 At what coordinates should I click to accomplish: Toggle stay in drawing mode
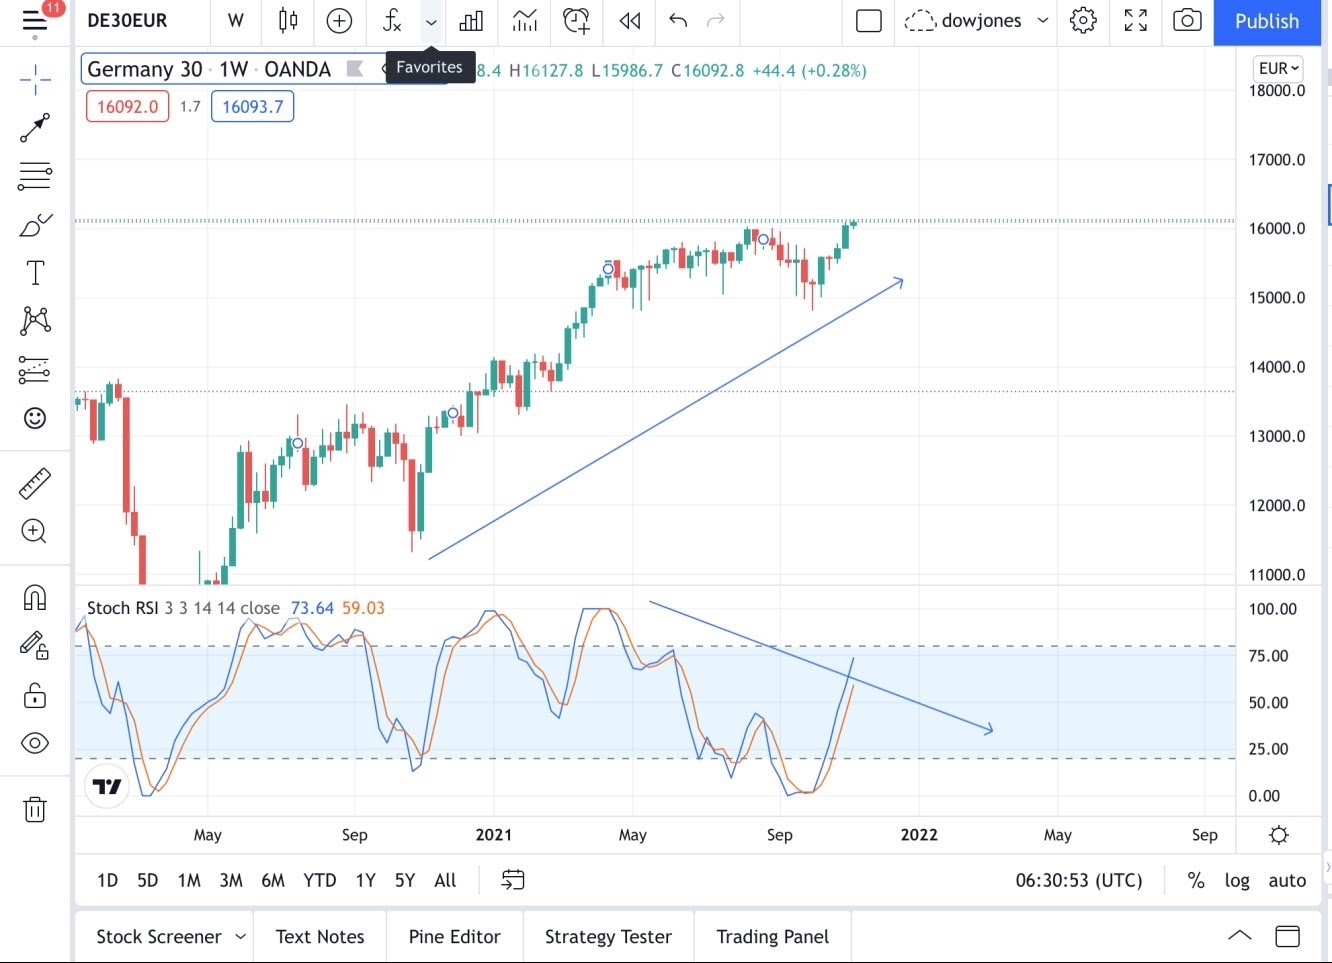pyautogui.click(x=35, y=645)
